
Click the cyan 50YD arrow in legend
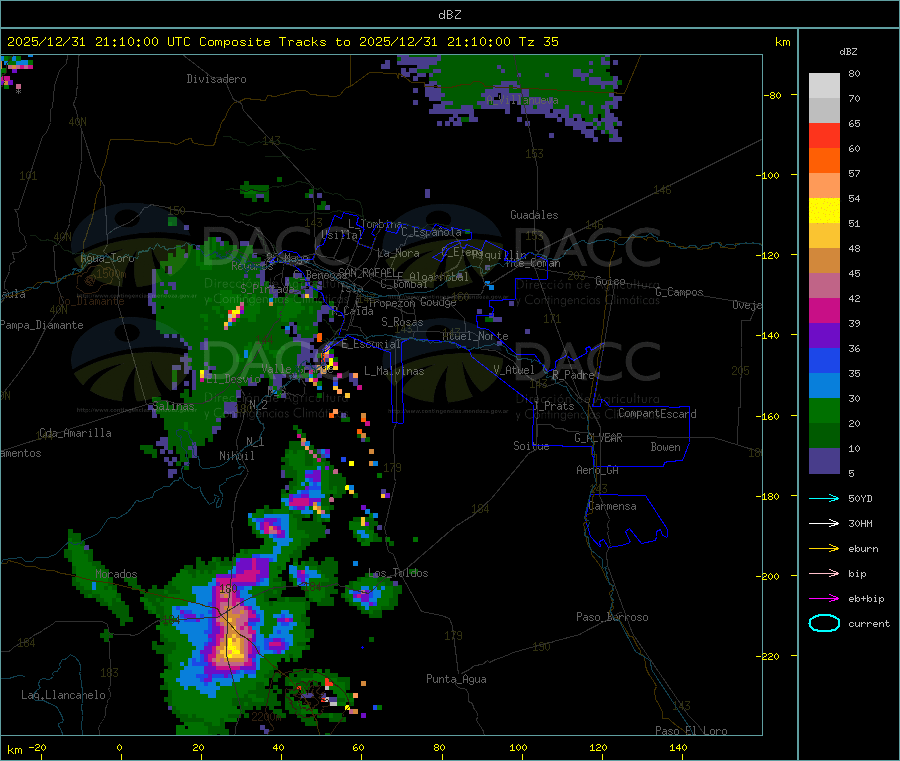(824, 498)
